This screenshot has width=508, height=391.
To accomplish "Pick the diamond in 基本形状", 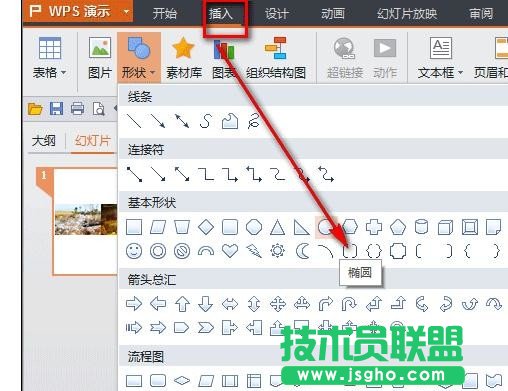I will pos(206,227).
